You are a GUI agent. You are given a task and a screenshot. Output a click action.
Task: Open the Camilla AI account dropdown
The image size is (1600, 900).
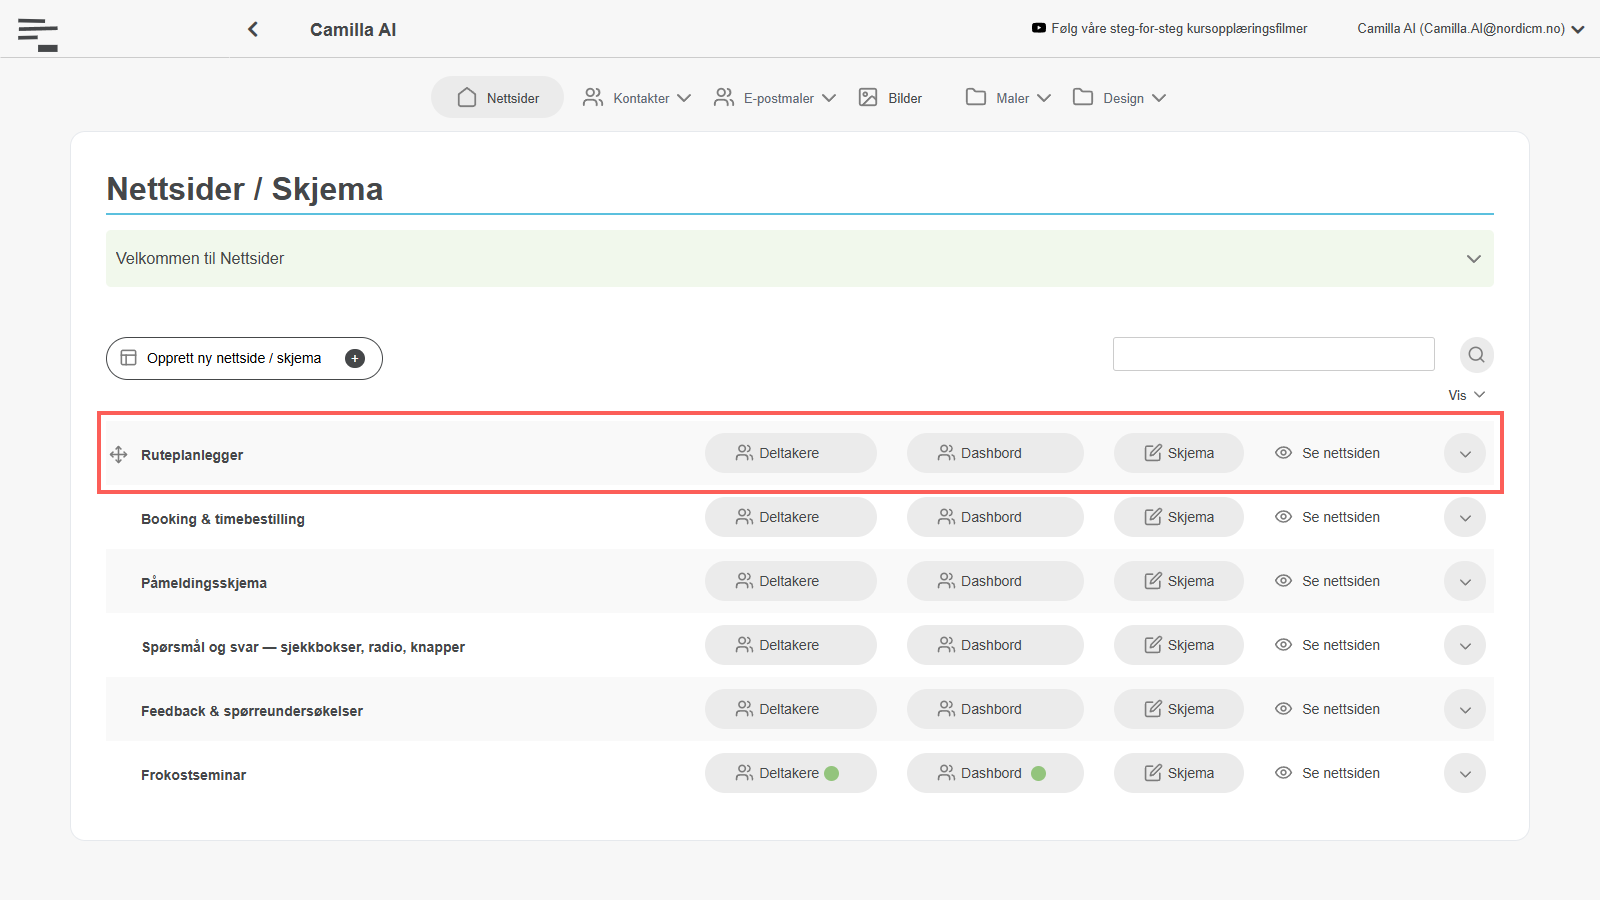pyautogui.click(x=1471, y=29)
